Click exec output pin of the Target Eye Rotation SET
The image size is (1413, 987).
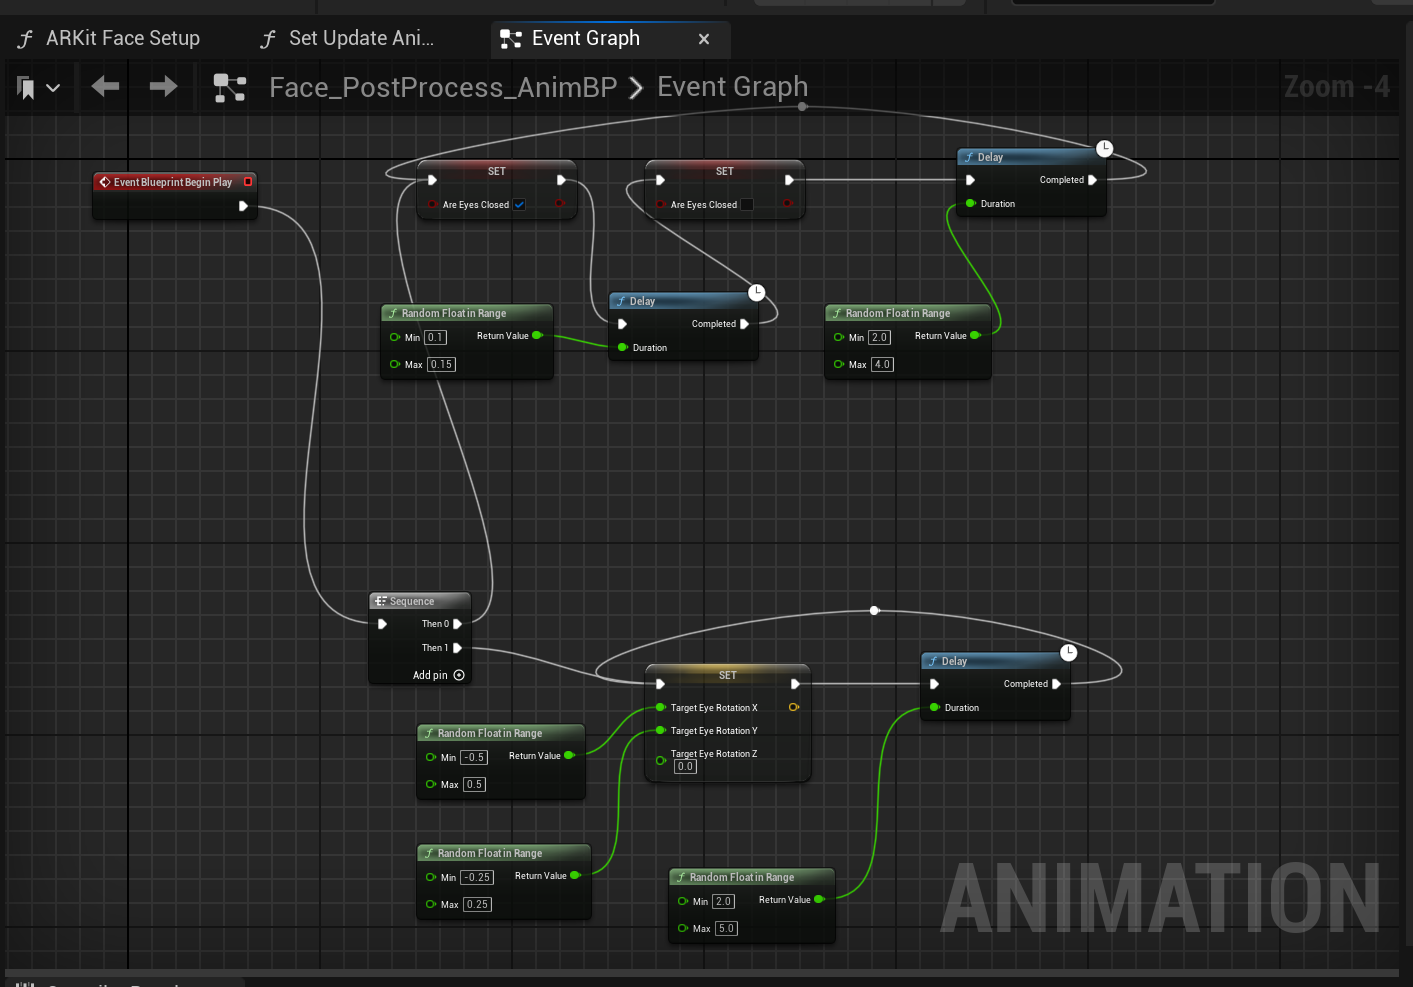tap(795, 684)
